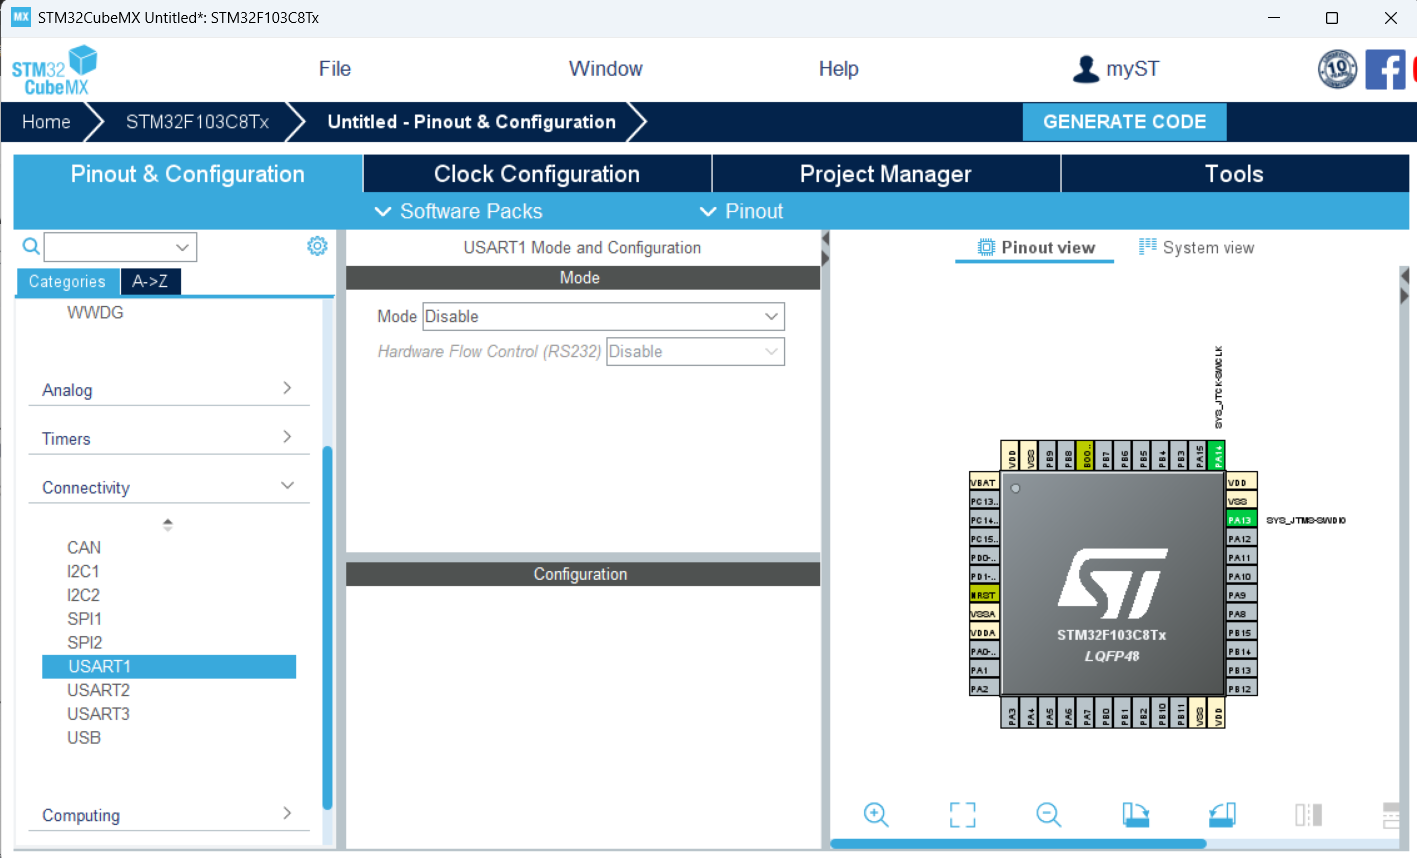Toggle Connectivity list sort arrows
The width and height of the screenshot is (1417, 858).
tap(168, 524)
